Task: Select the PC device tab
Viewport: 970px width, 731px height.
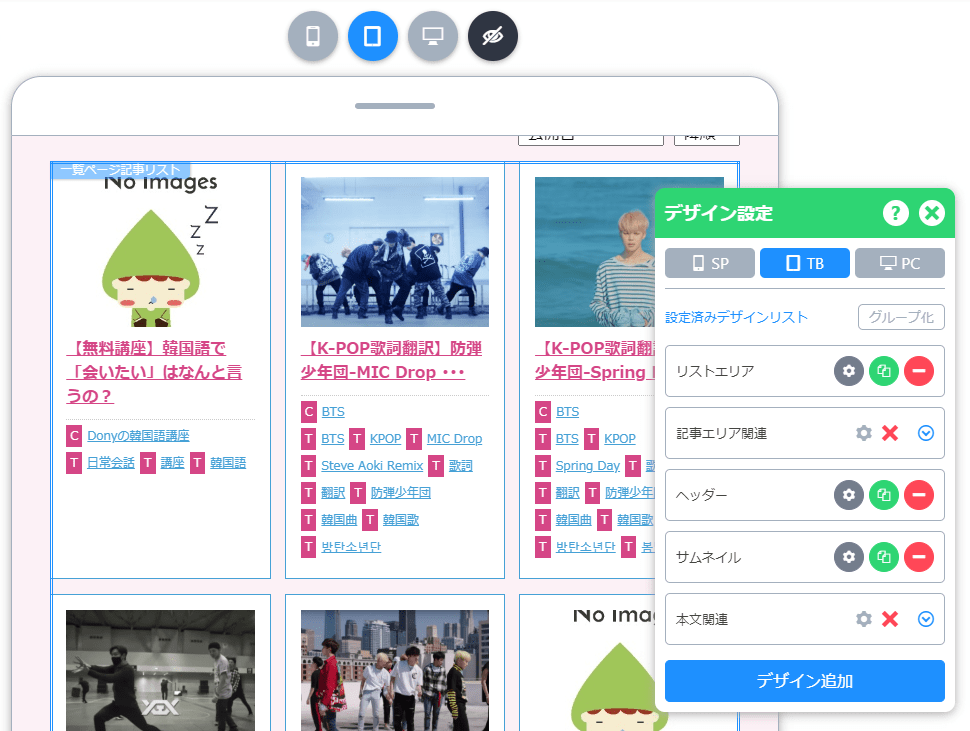Action: click(899, 263)
